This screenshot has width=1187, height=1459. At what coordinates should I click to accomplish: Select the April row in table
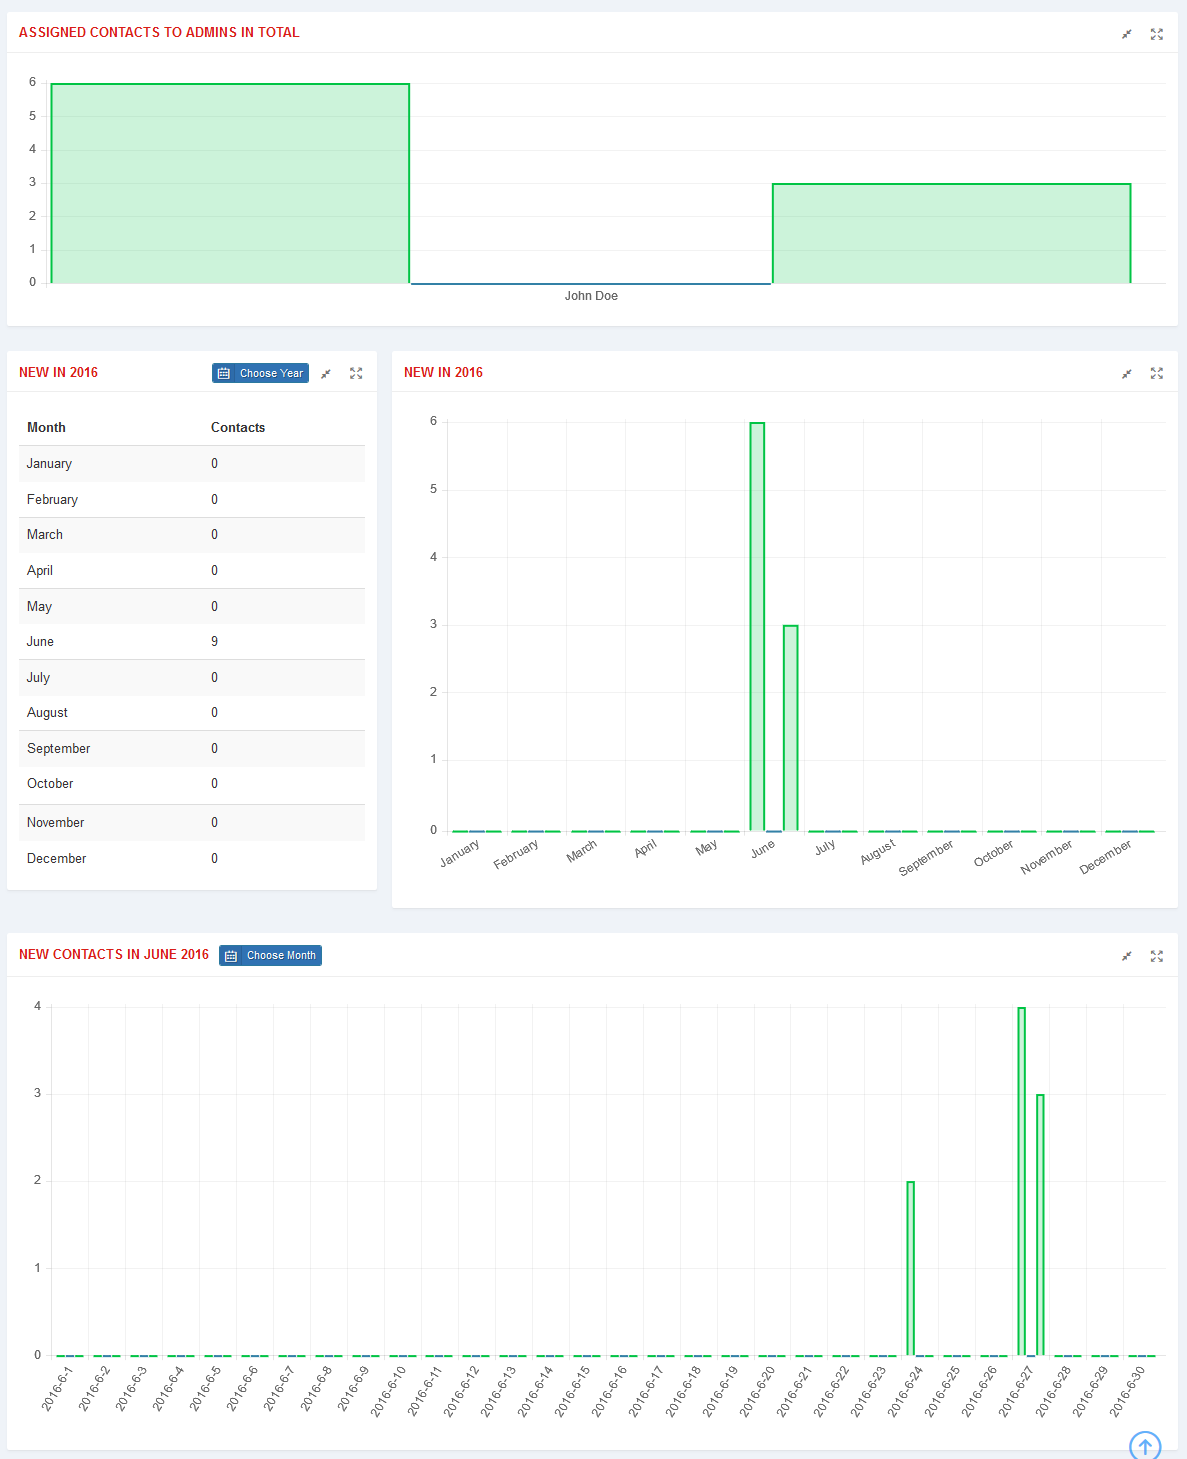pyautogui.click(x=192, y=570)
